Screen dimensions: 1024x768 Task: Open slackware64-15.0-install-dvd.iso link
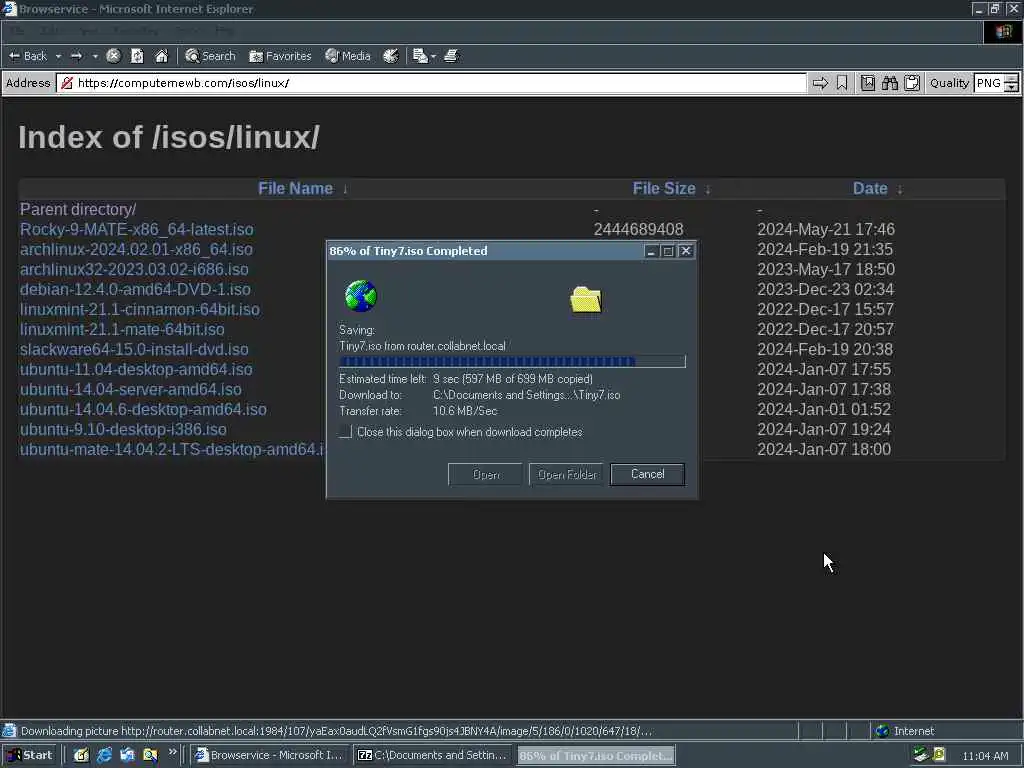click(x=134, y=349)
